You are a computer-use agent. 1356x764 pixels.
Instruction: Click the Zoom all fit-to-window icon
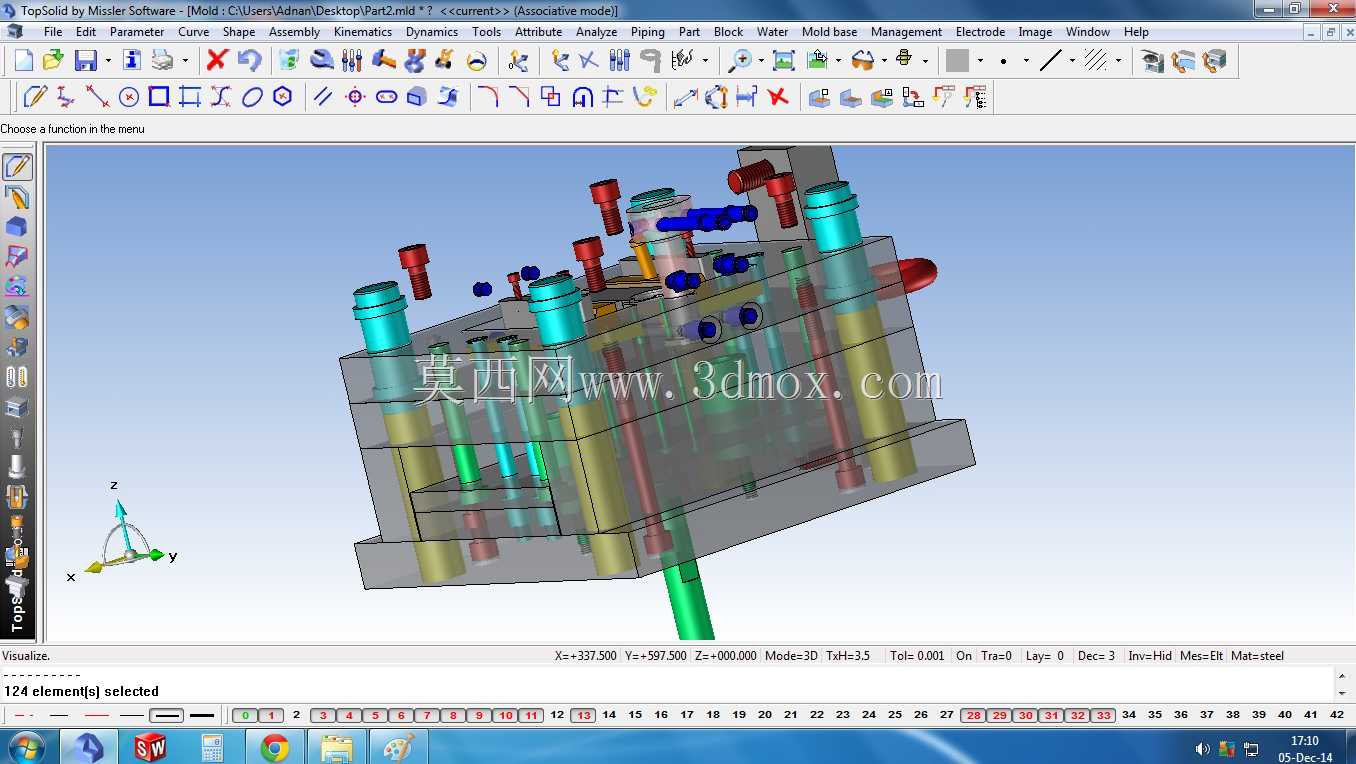pyautogui.click(x=784, y=61)
